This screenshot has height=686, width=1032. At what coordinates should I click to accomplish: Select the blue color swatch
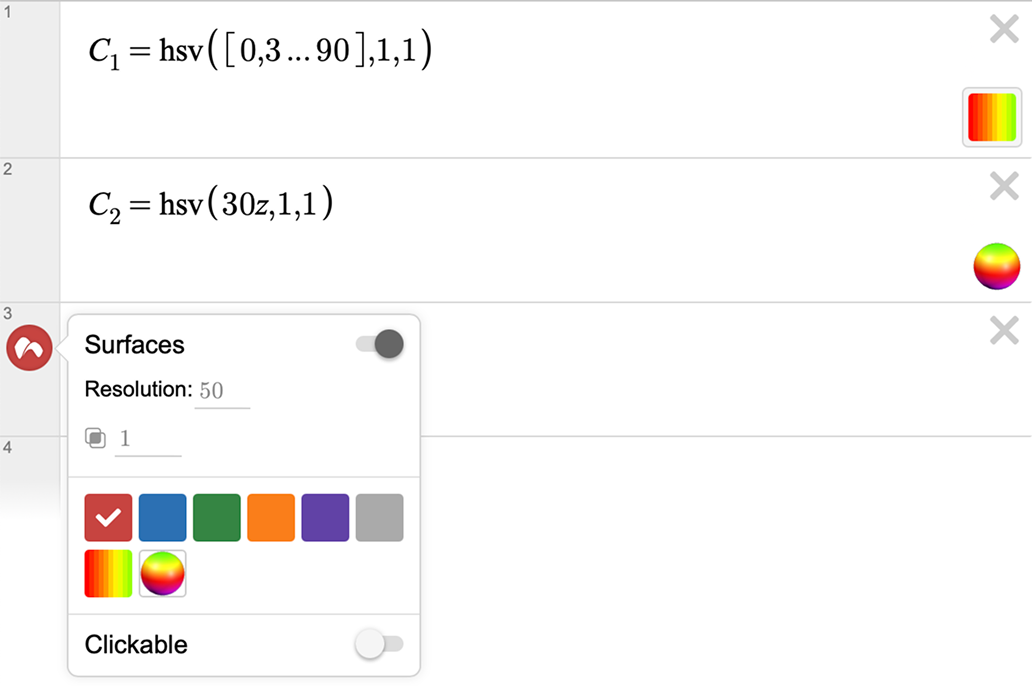pos(162,517)
